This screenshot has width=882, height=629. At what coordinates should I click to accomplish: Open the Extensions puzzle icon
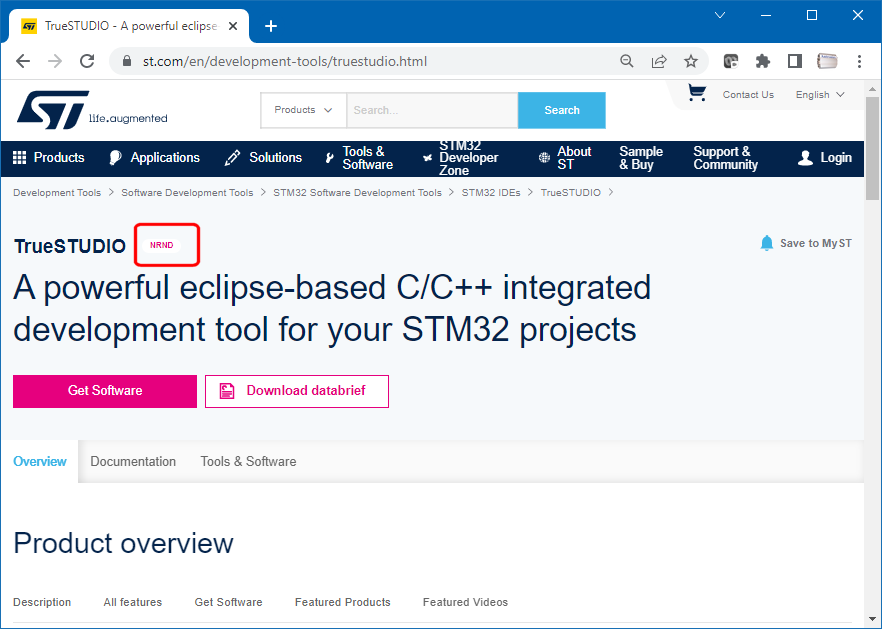point(762,61)
